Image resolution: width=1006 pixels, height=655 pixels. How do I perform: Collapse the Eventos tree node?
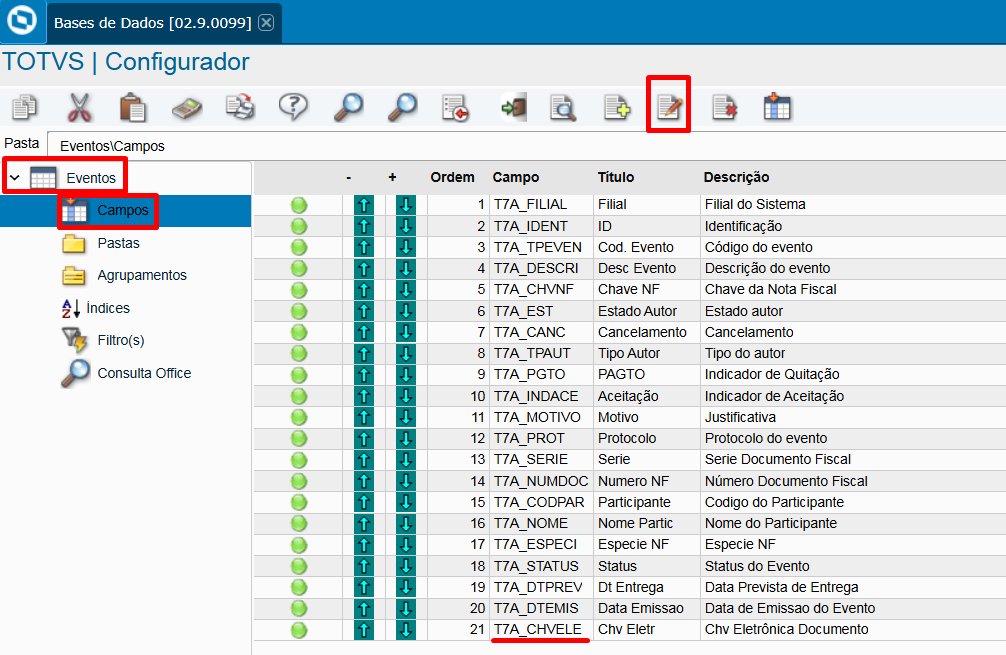(x=15, y=178)
